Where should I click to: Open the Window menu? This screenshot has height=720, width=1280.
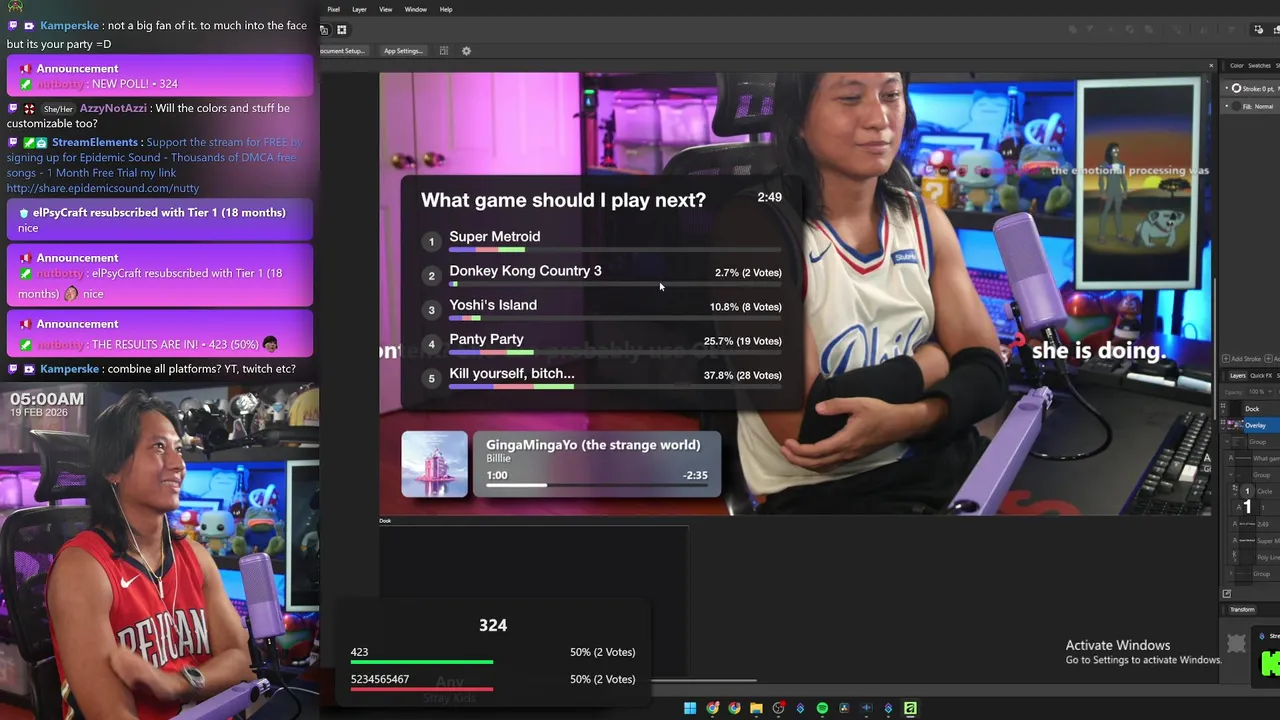(416, 9)
